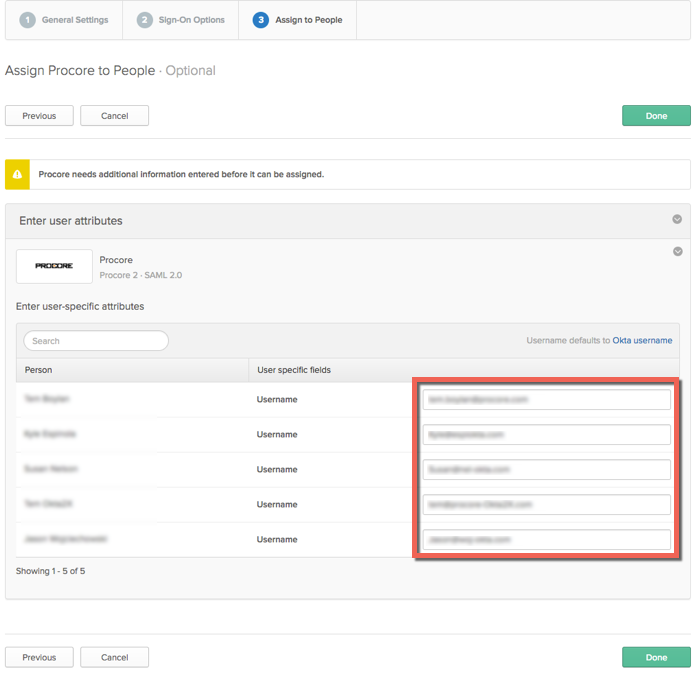Click the Person column header
Image resolution: width=700 pixels, height=673 pixels.
pyautogui.click(x=132, y=370)
